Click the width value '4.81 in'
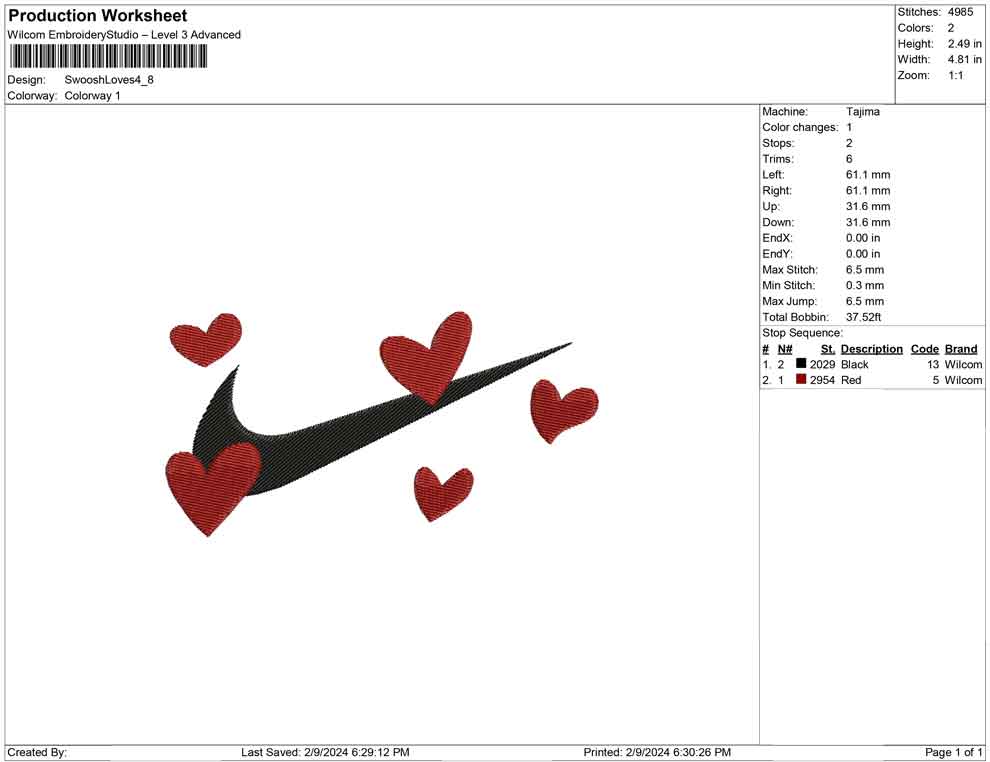This screenshot has height=762, width=990. point(964,59)
